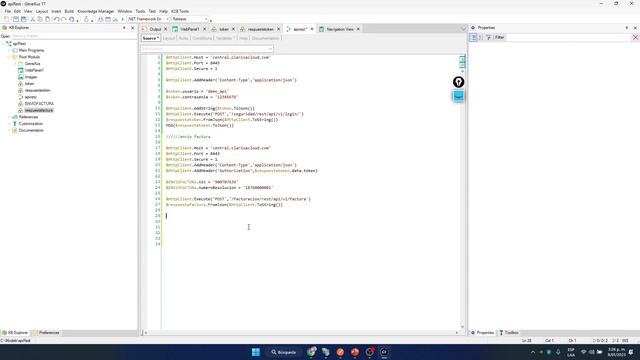Open the Tools menu

(140, 11)
